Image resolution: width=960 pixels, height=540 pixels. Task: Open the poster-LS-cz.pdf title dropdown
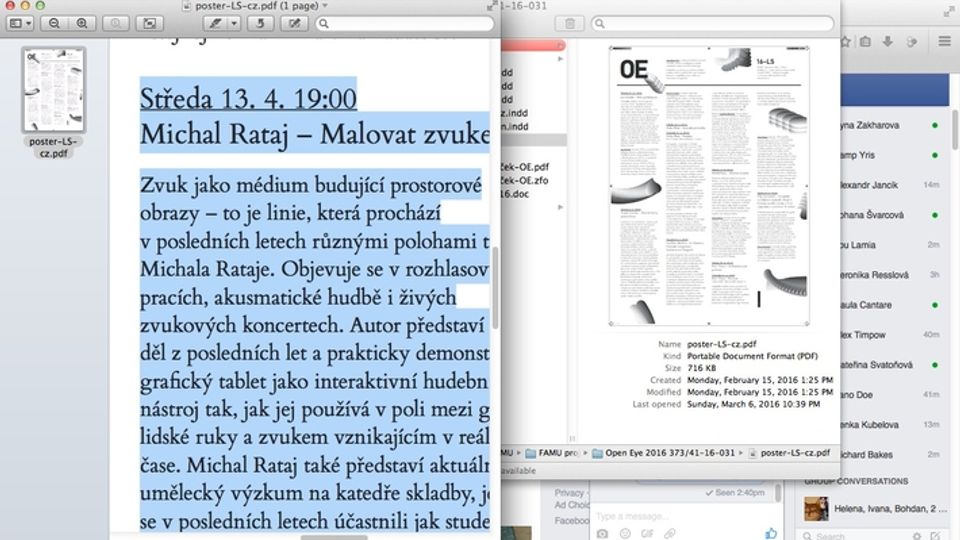325,6
